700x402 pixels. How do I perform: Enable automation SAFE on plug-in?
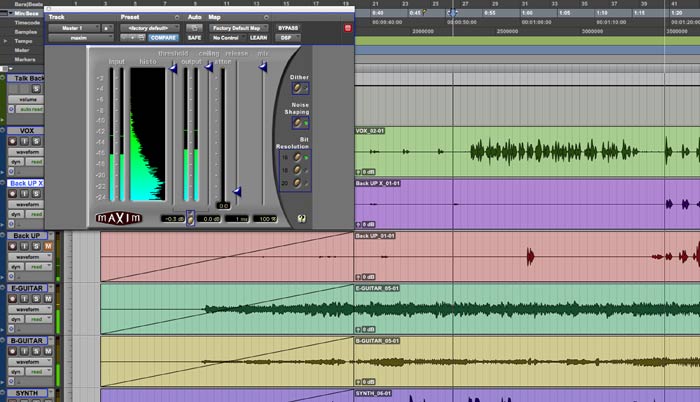(195, 38)
